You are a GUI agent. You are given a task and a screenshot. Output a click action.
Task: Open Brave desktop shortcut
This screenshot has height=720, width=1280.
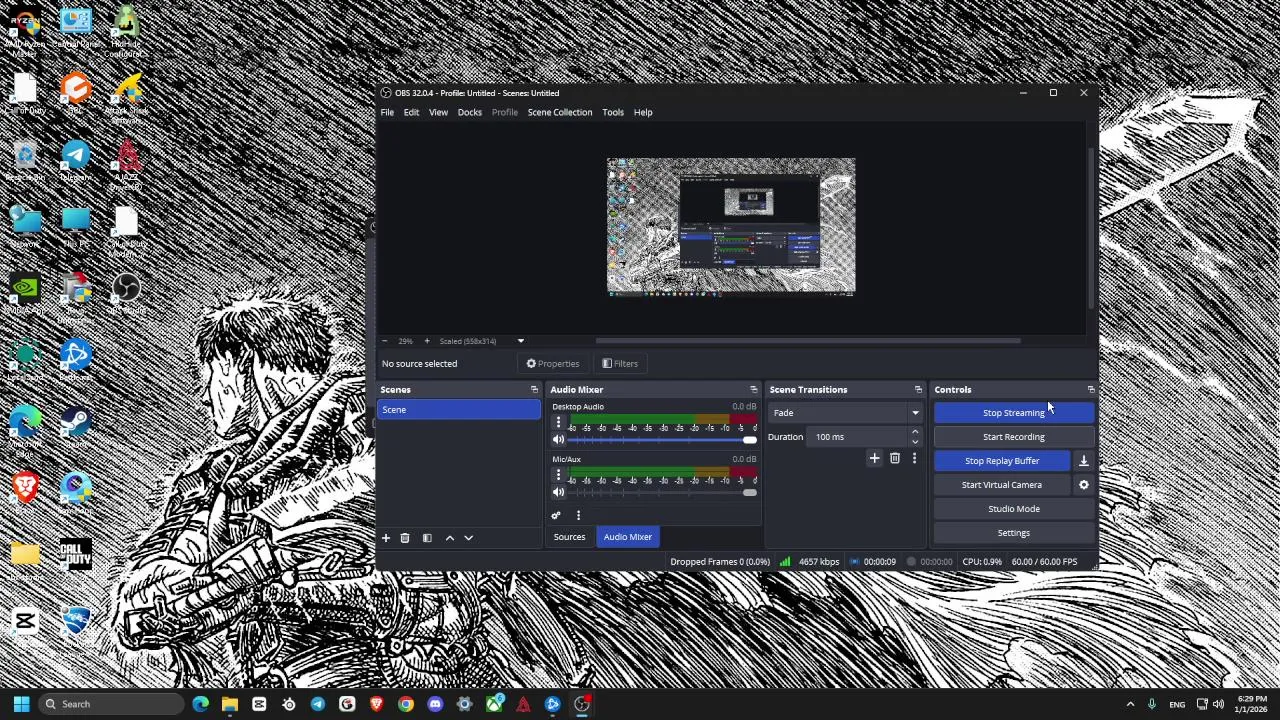tap(25, 493)
